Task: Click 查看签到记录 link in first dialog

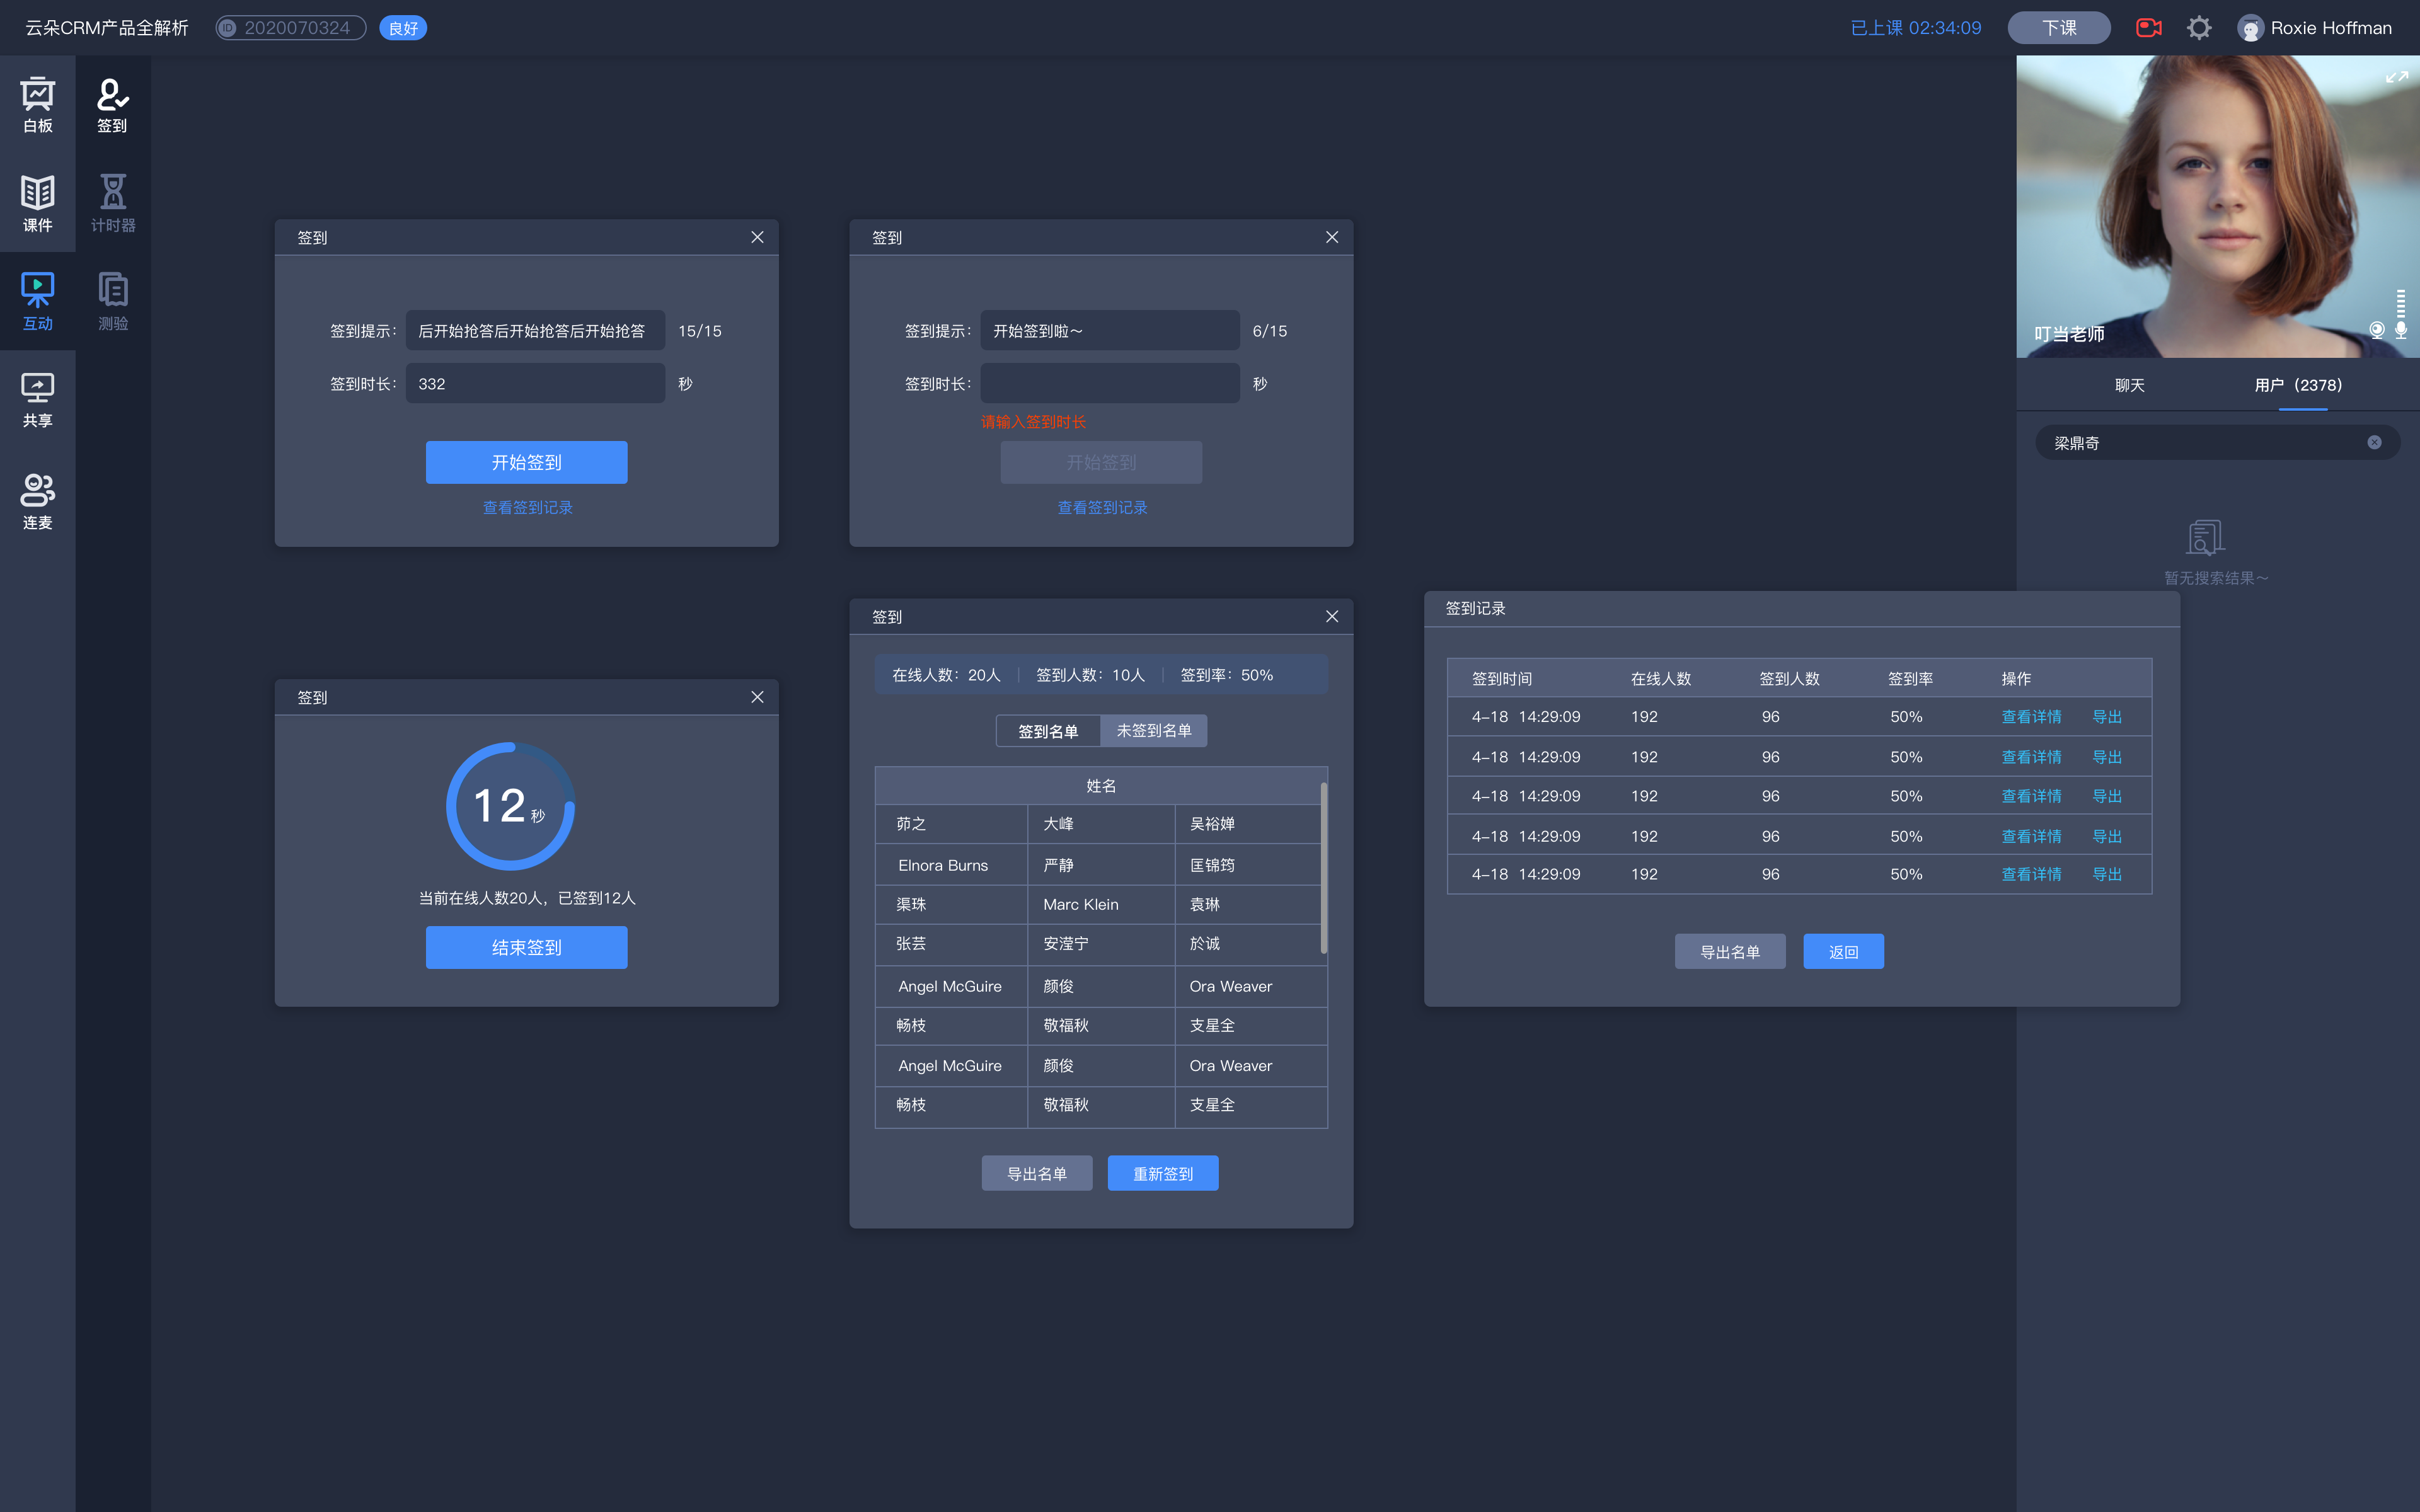Action: (528, 508)
